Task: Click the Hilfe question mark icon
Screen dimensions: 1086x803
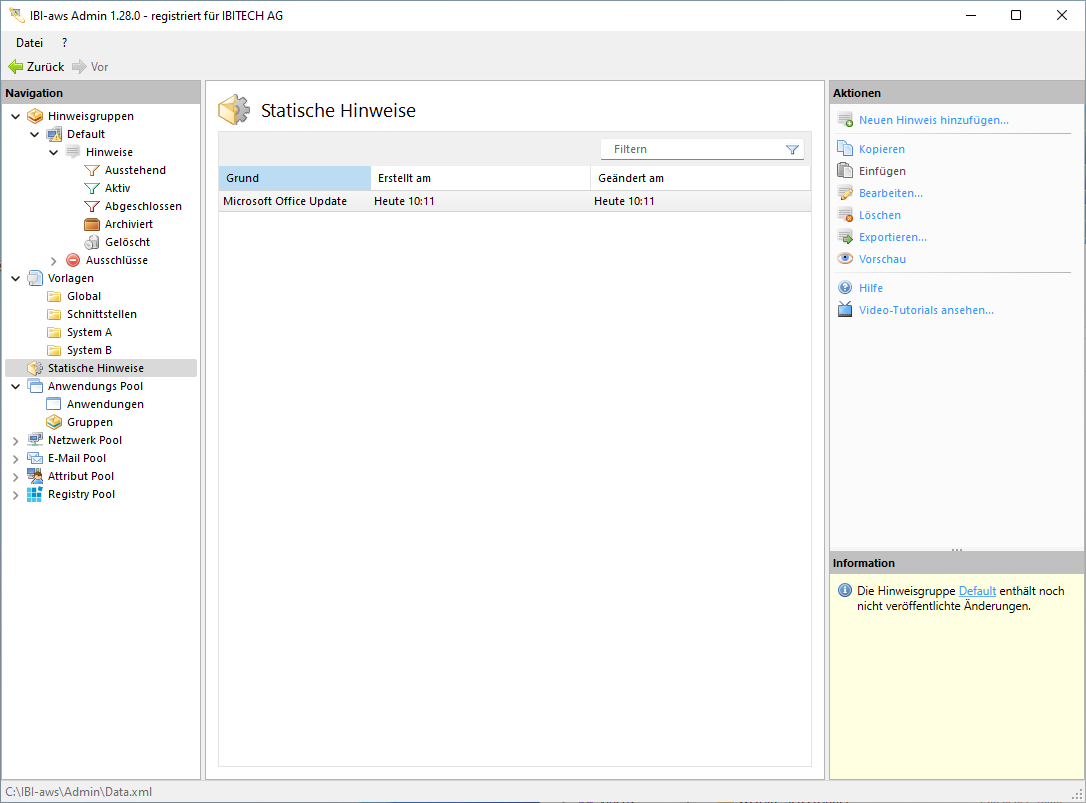Action: click(x=845, y=288)
